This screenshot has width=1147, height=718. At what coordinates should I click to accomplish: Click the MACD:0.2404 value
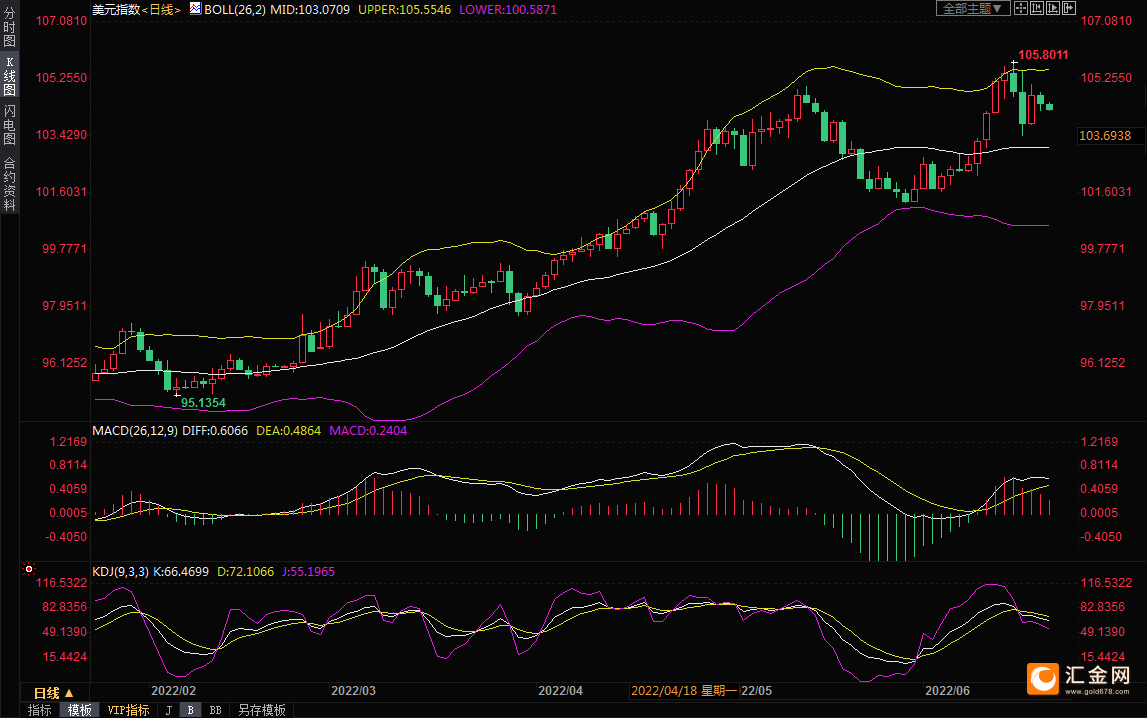point(368,431)
